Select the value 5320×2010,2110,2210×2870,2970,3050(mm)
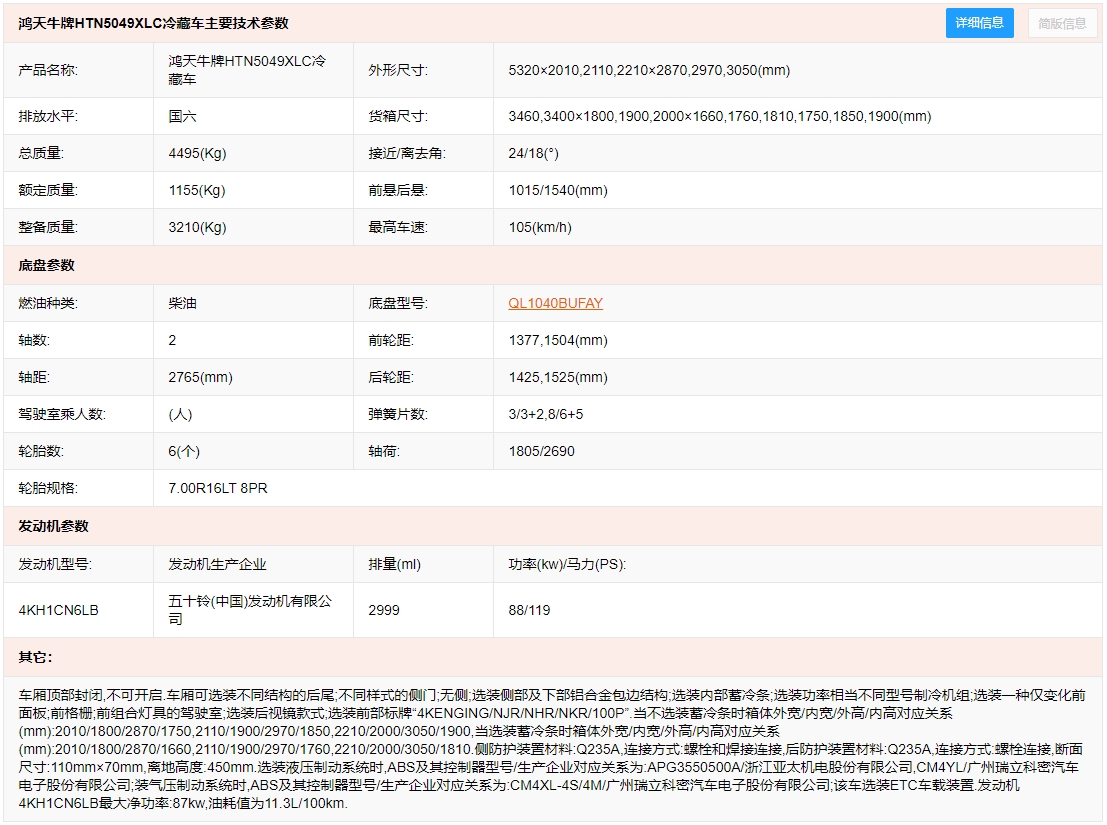The width and height of the screenshot is (1107, 825). coord(649,70)
